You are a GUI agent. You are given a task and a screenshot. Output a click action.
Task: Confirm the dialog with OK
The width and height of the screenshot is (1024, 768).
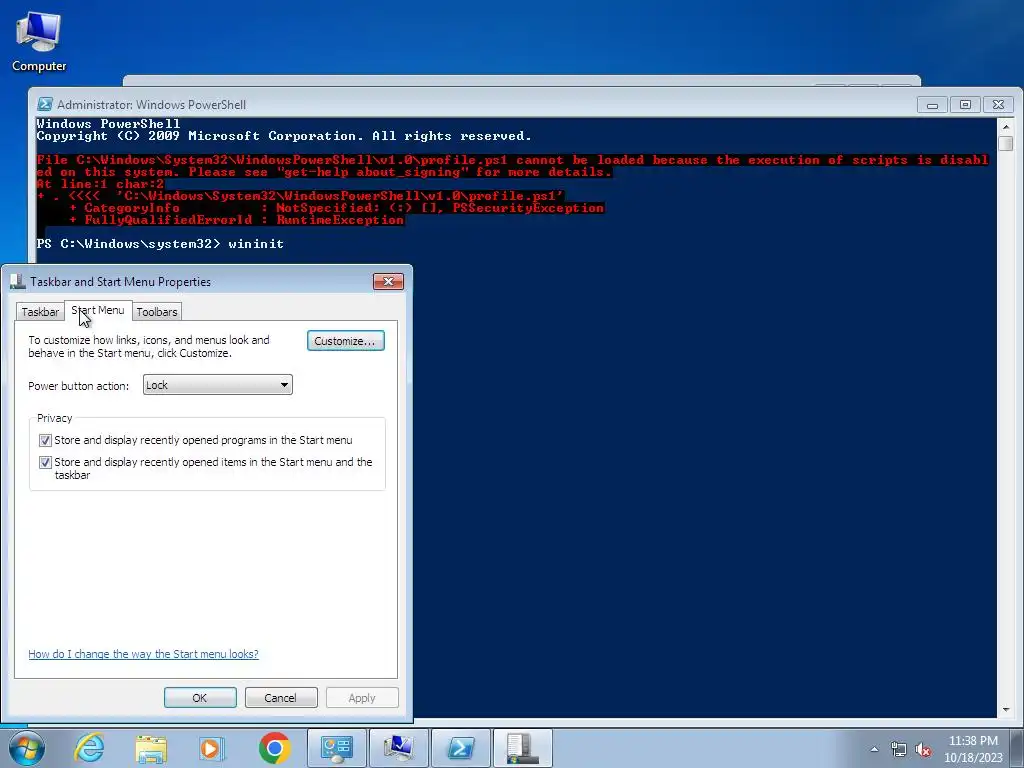200,697
